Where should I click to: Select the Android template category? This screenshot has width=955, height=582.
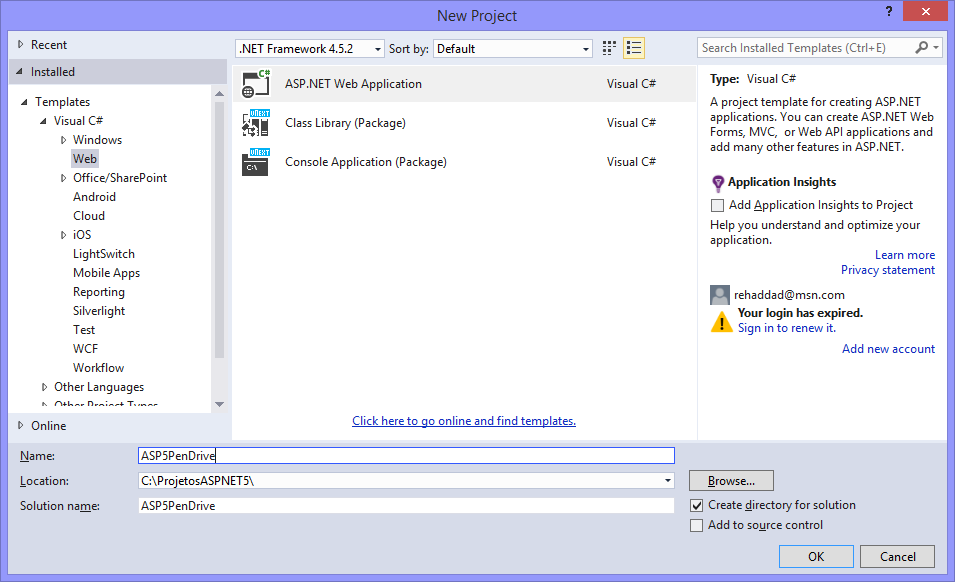pos(94,197)
